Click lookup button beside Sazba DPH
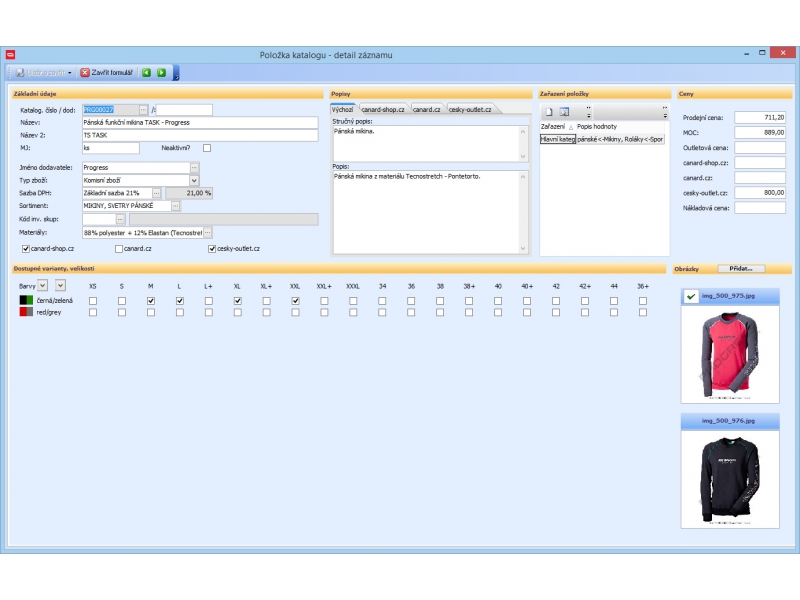This screenshot has width=800, height=600. click(x=158, y=193)
